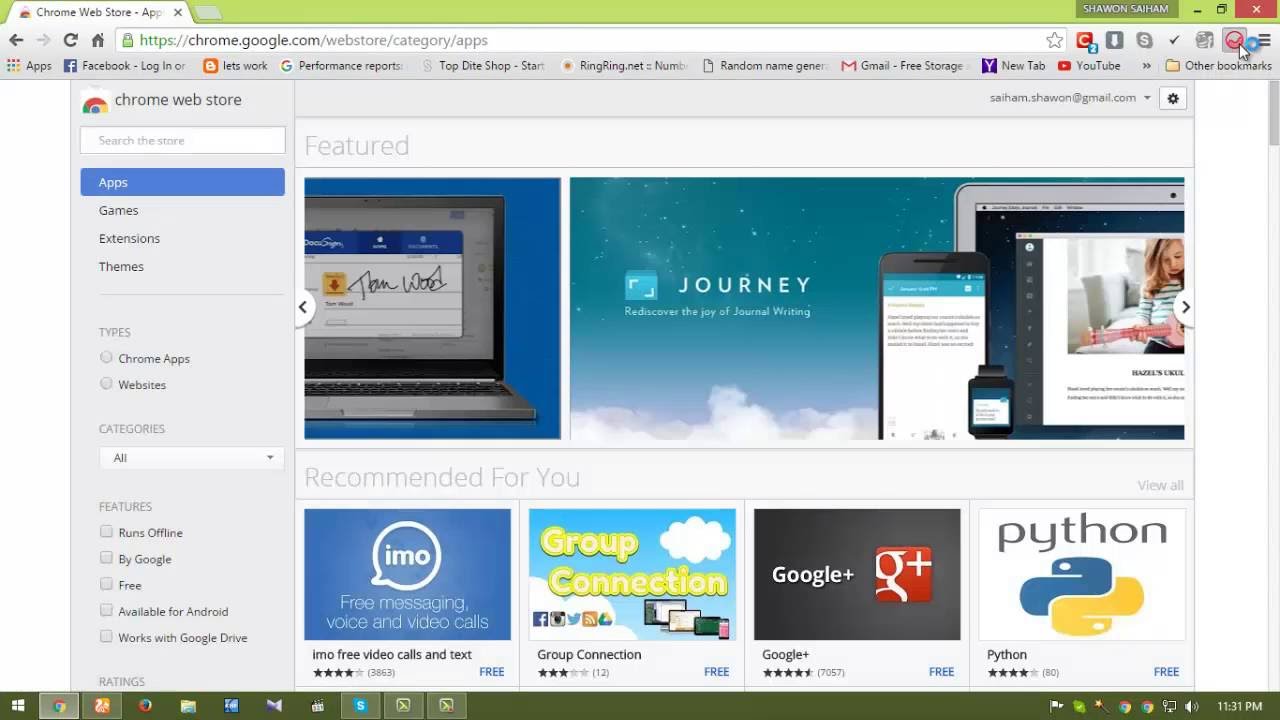Open a new tab button

tap(207, 12)
